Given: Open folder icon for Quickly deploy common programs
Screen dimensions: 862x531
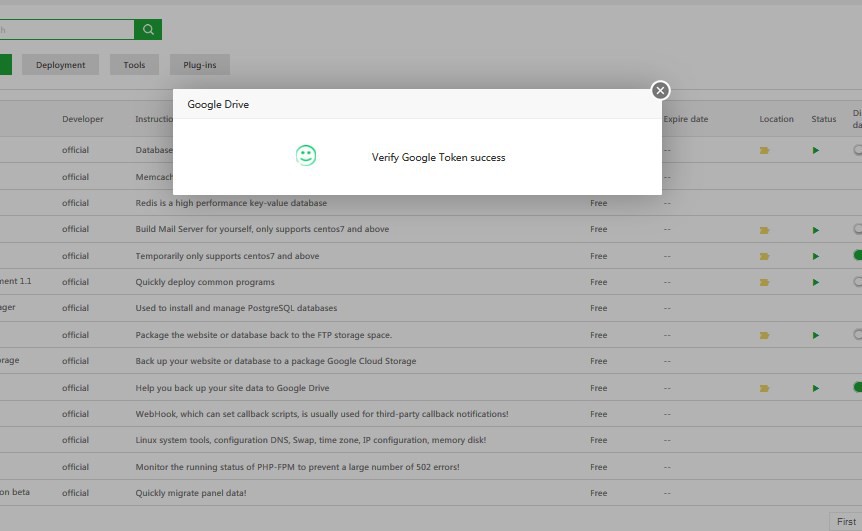Looking at the screenshot, I should click(765, 283).
